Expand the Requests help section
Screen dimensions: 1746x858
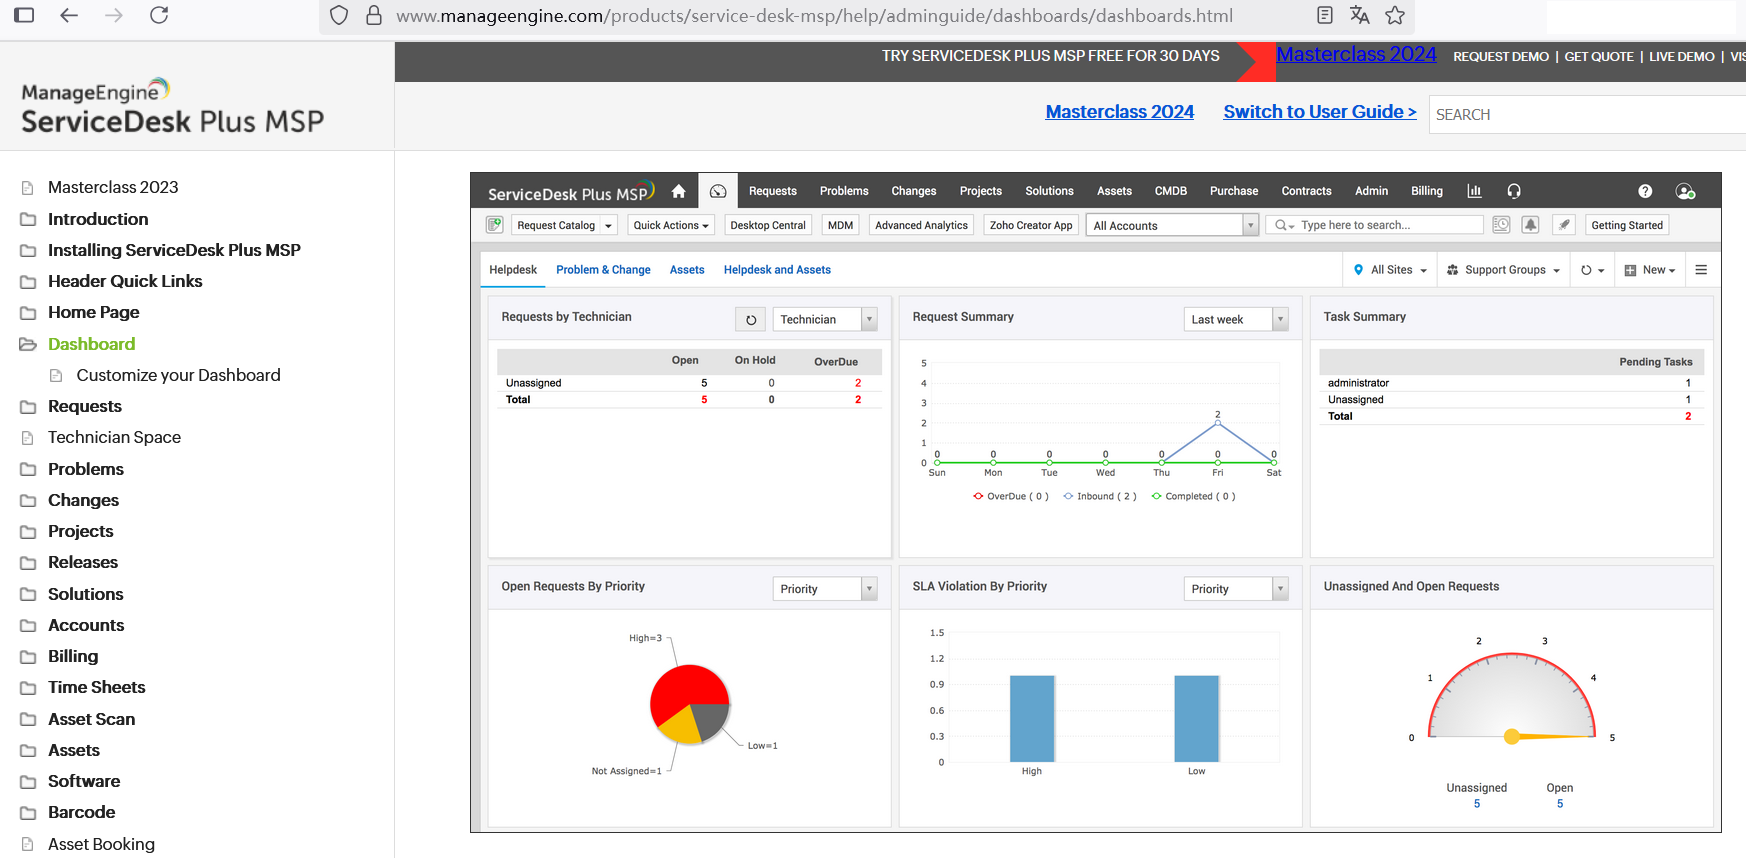click(x=84, y=406)
